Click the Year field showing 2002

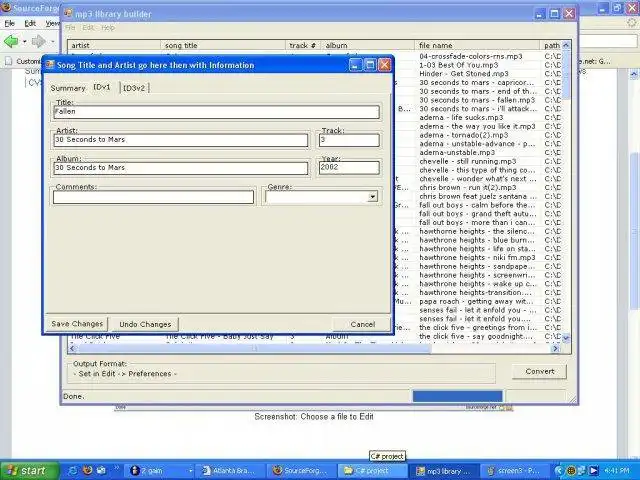[x=349, y=168]
